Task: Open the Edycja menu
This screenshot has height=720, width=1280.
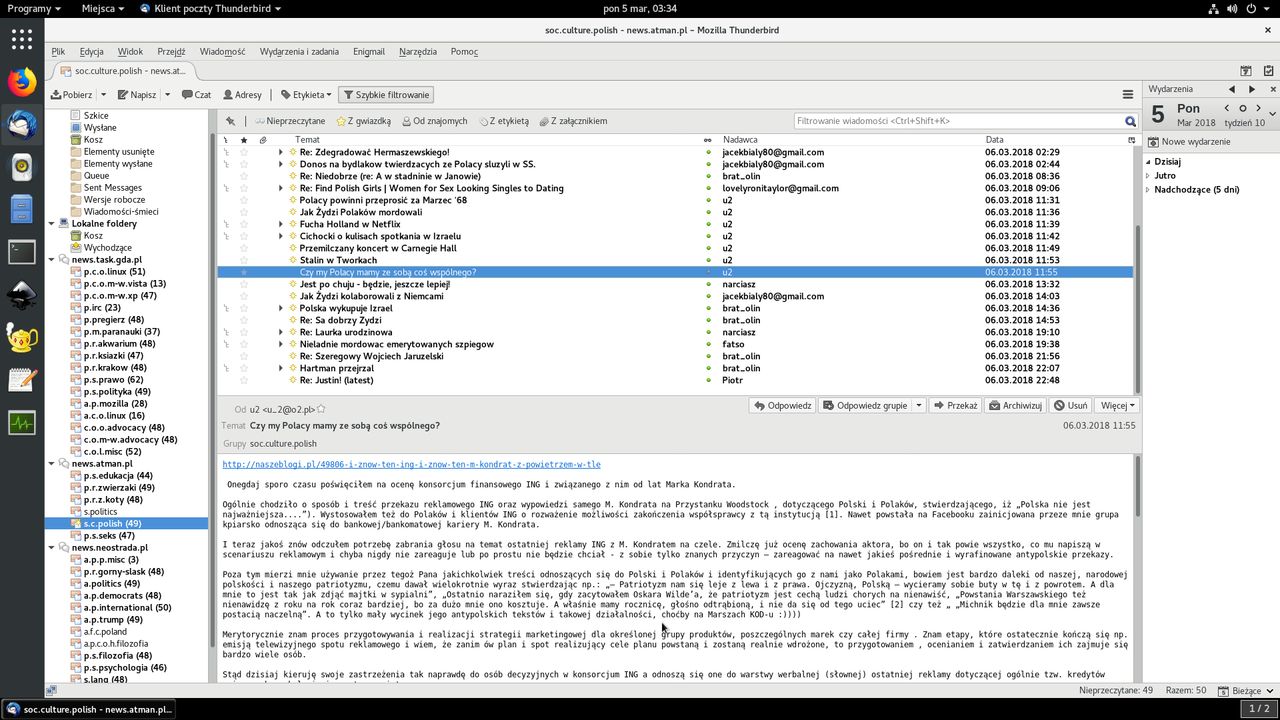Action: point(92,52)
